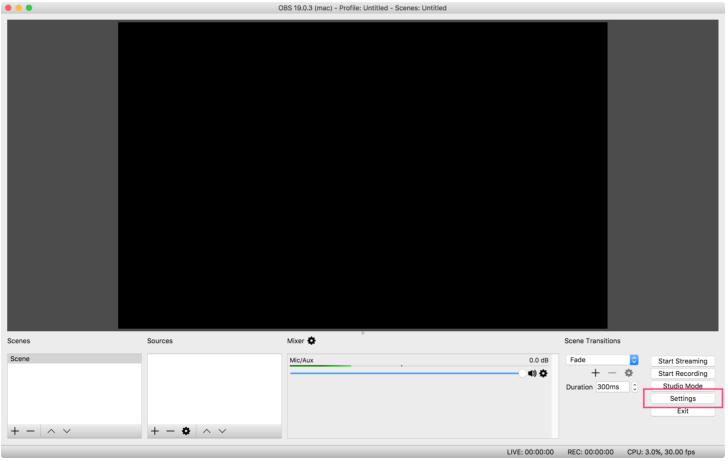Open source properties gear icon
The width and height of the screenshot is (728, 461).
point(186,431)
